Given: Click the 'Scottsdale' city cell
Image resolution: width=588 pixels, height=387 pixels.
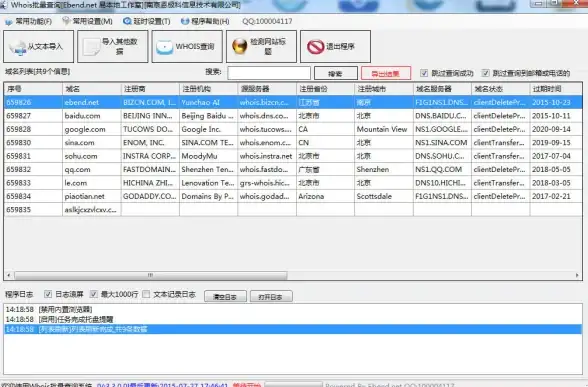Looking at the screenshot, I should point(384,196).
